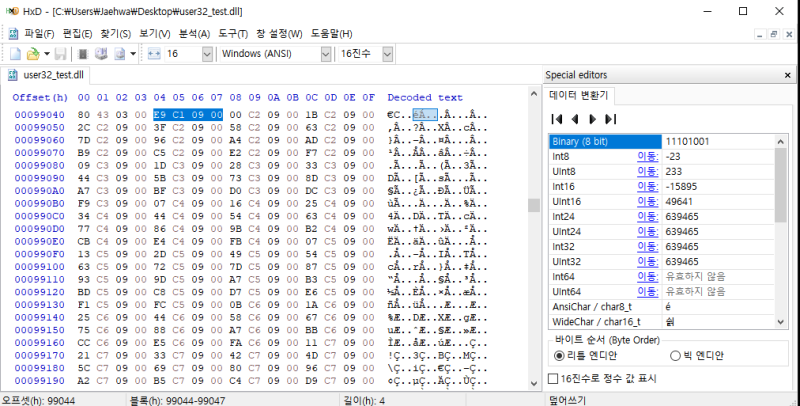800x406 pixels.
Task: Click the bytes-per-row width icon
Action: (154, 54)
